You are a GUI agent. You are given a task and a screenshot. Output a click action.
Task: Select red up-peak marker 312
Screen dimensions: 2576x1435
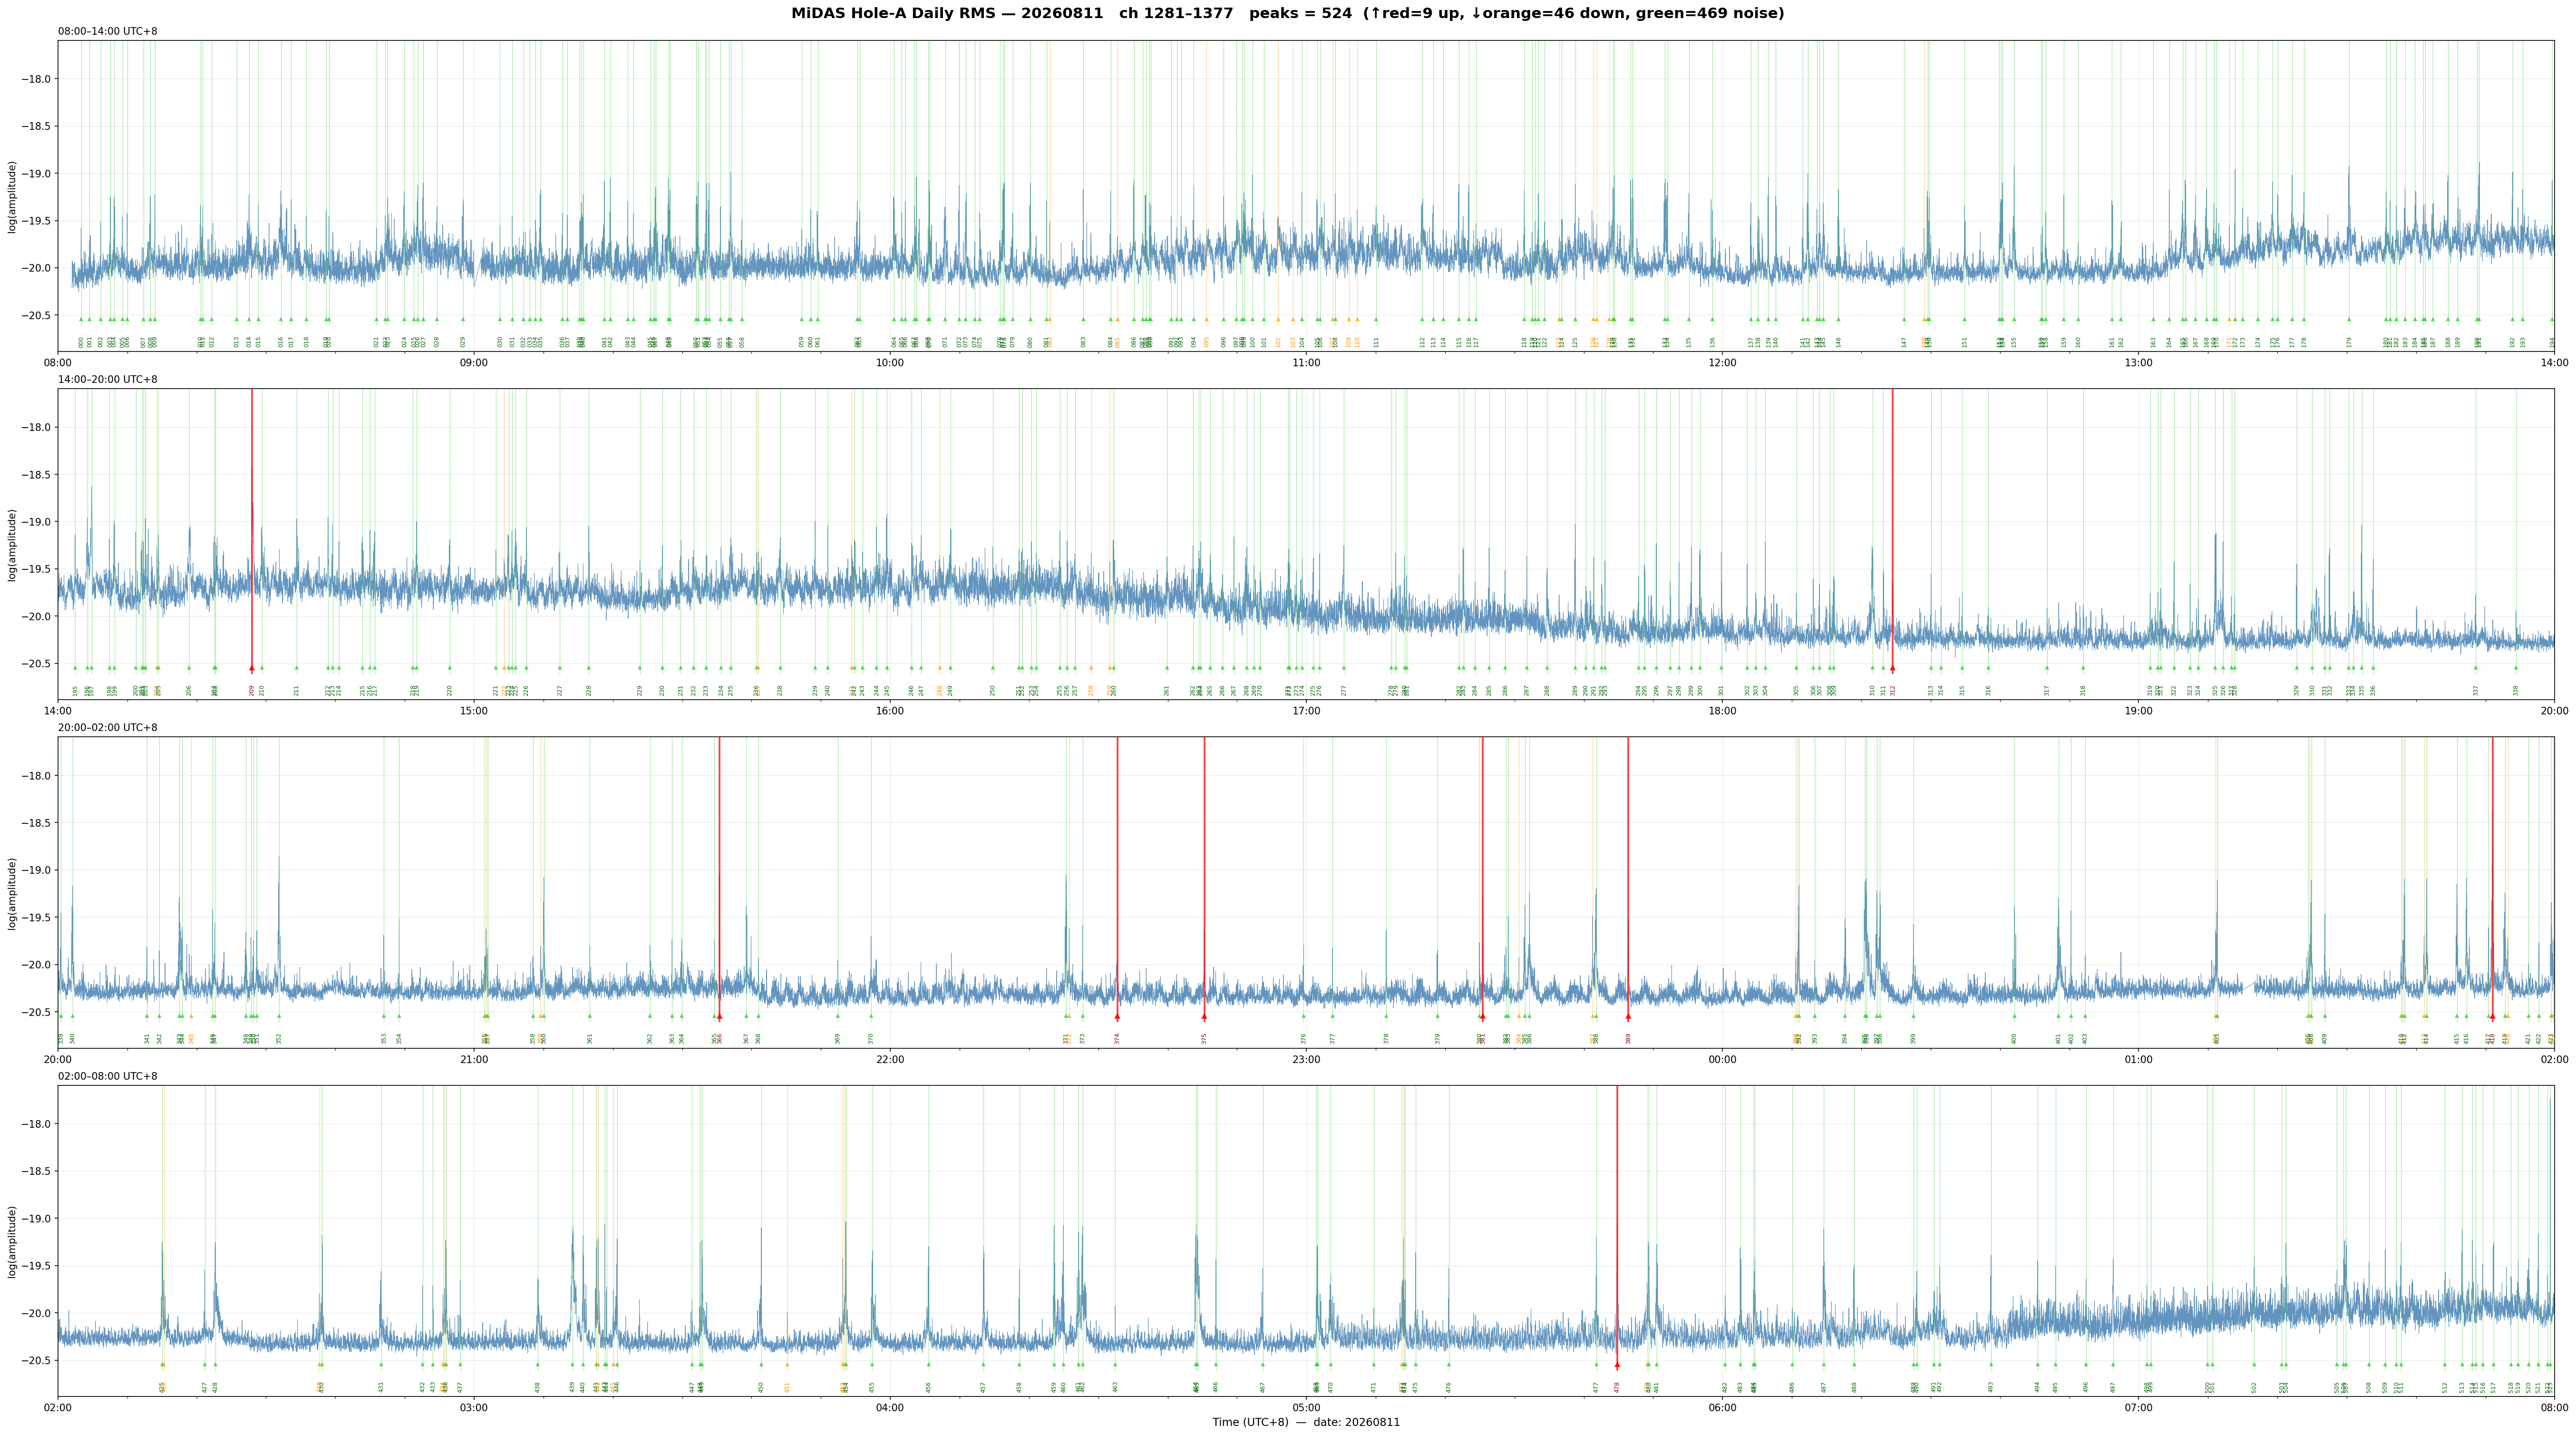1892,668
